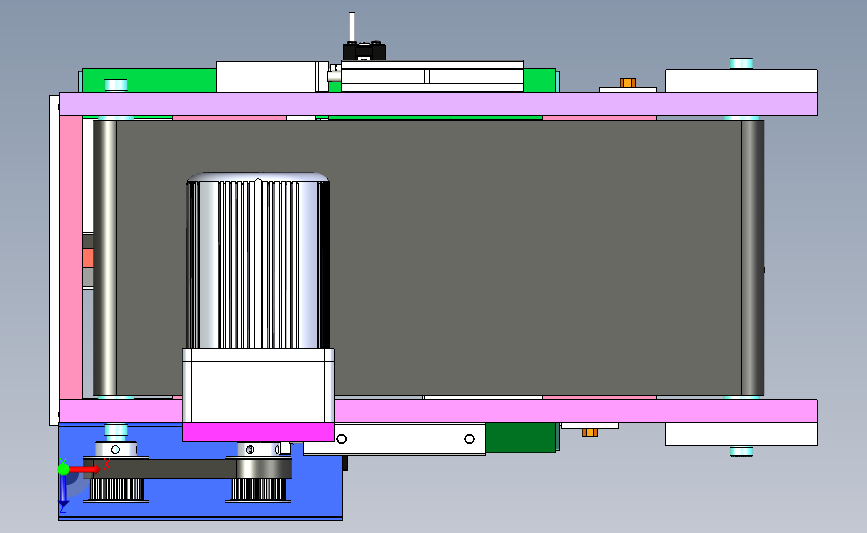Select the green plate at top left
The height and width of the screenshot is (533, 867).
point(149,81)
